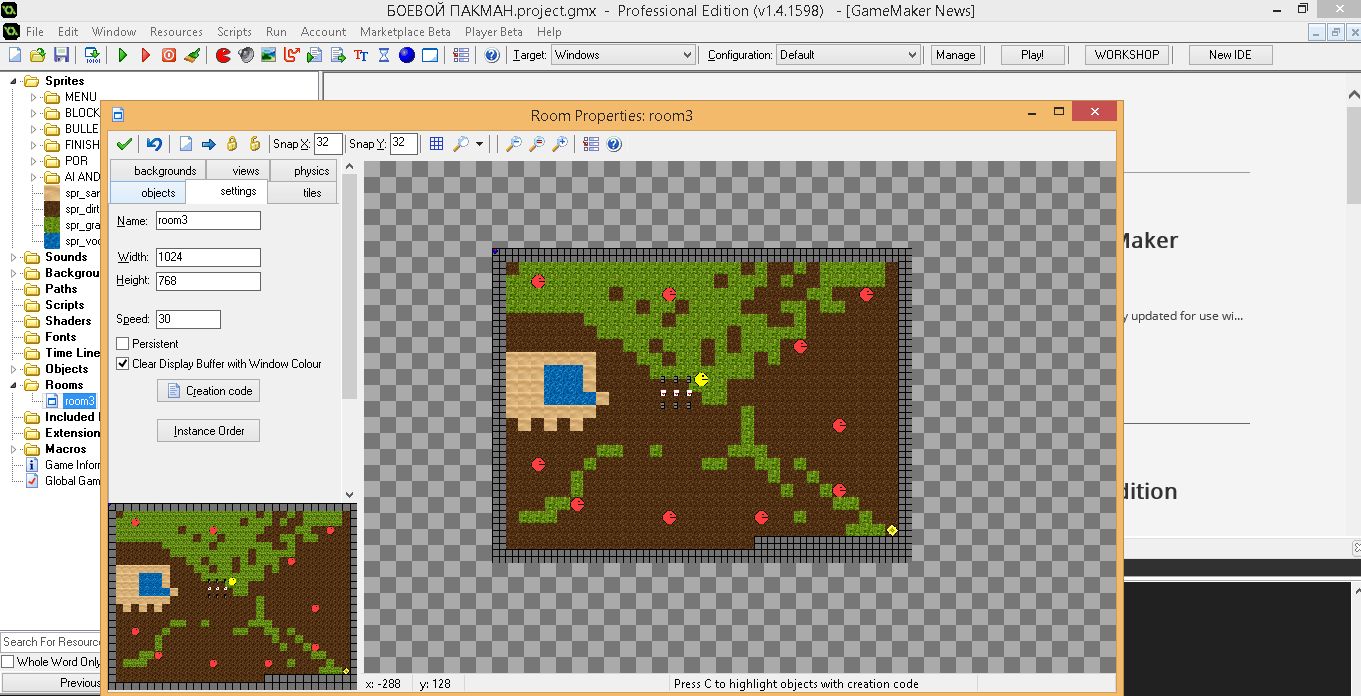1361x696 pixels.
Task: Run the game with green play icon
Action: pos(122,55)
